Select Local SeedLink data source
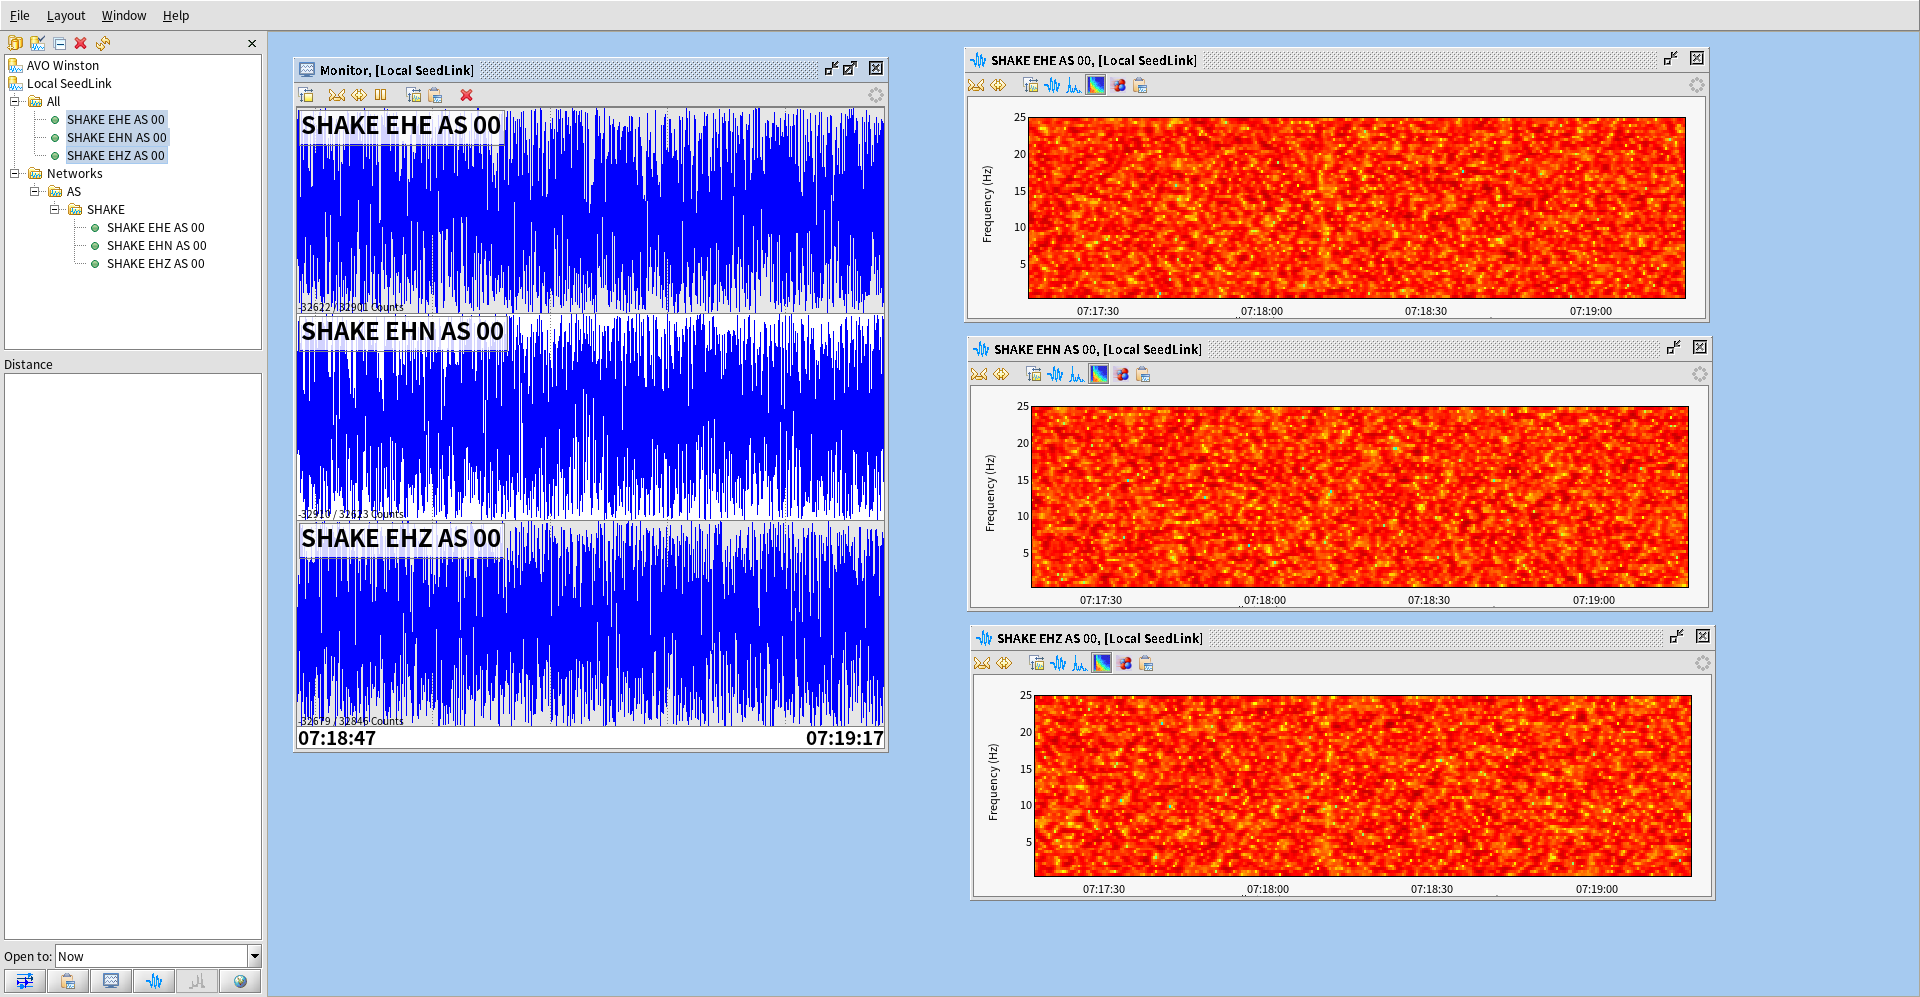 coord(69,83)
